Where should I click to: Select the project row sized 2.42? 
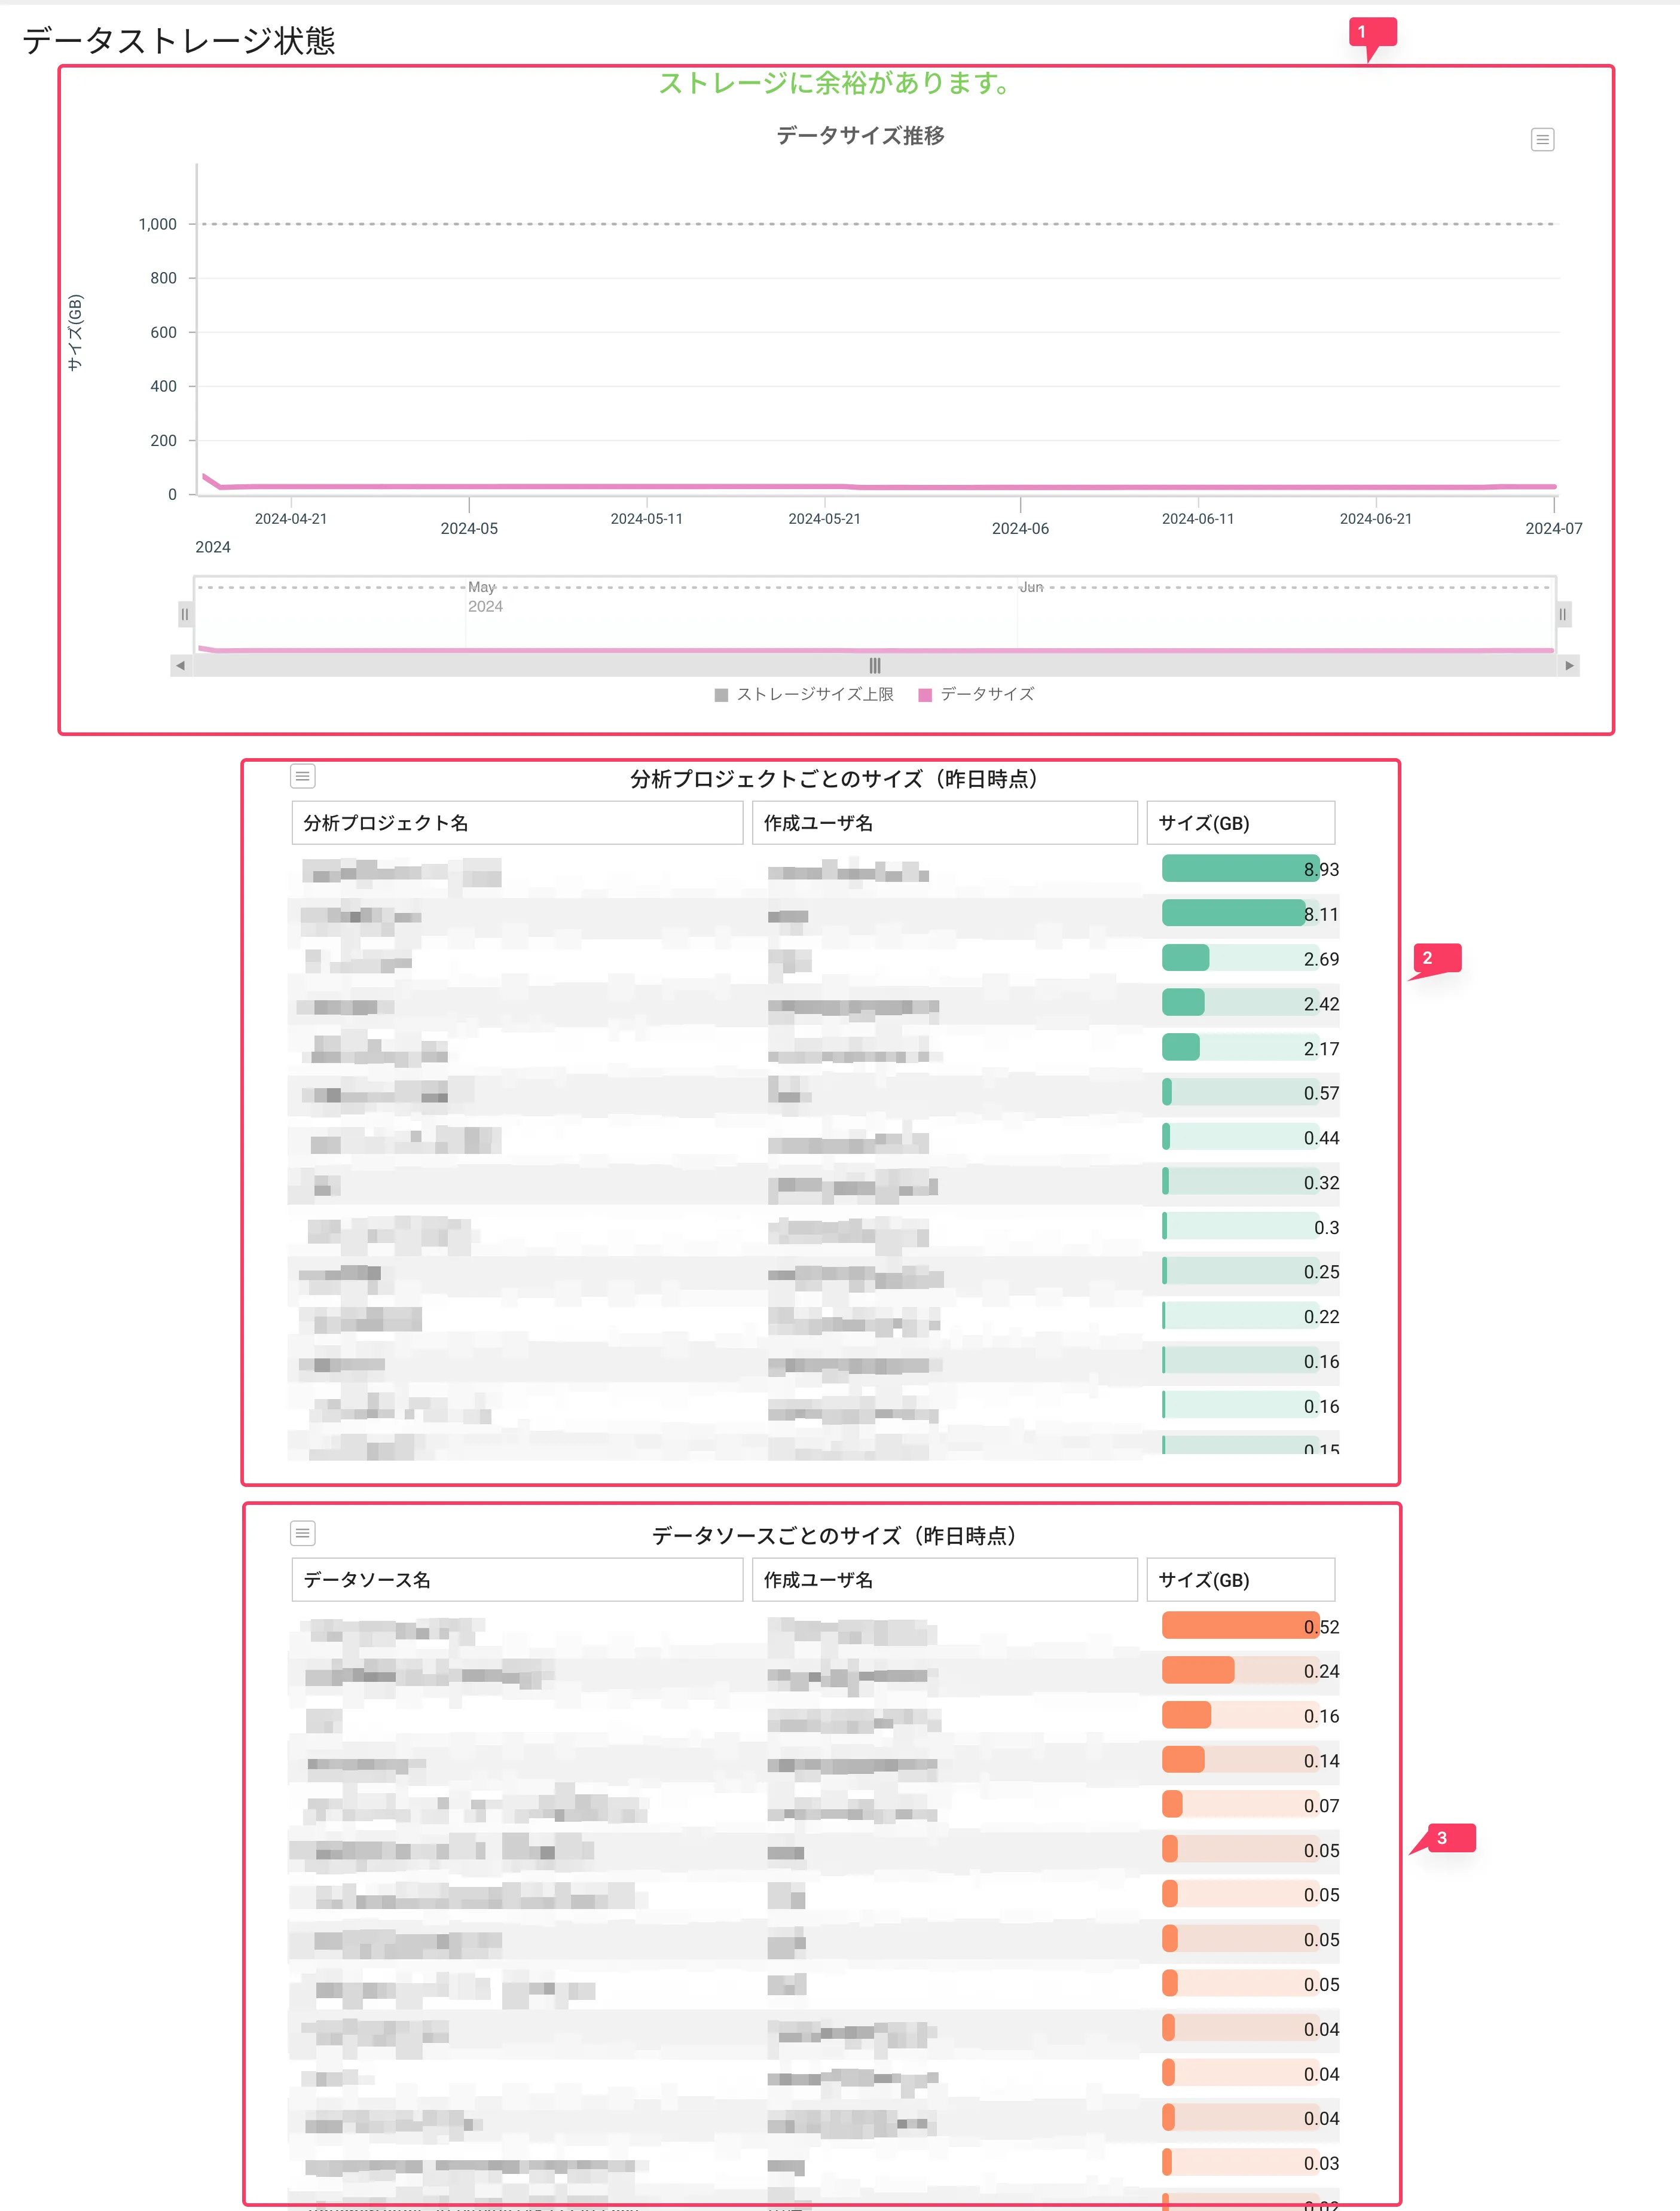pos(814,1004)
